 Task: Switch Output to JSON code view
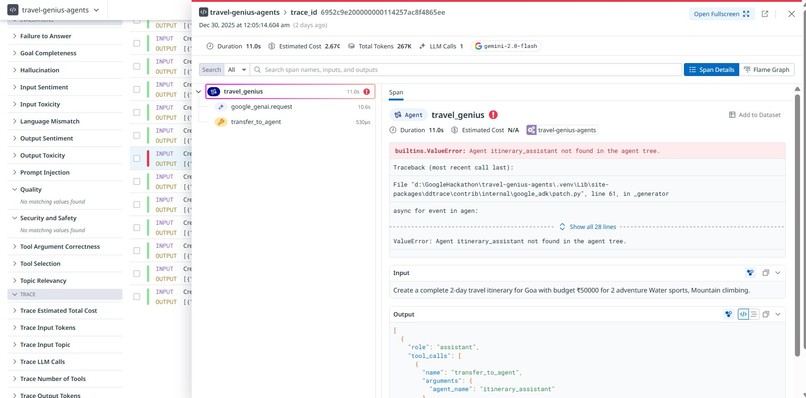[x=743, y=314]
